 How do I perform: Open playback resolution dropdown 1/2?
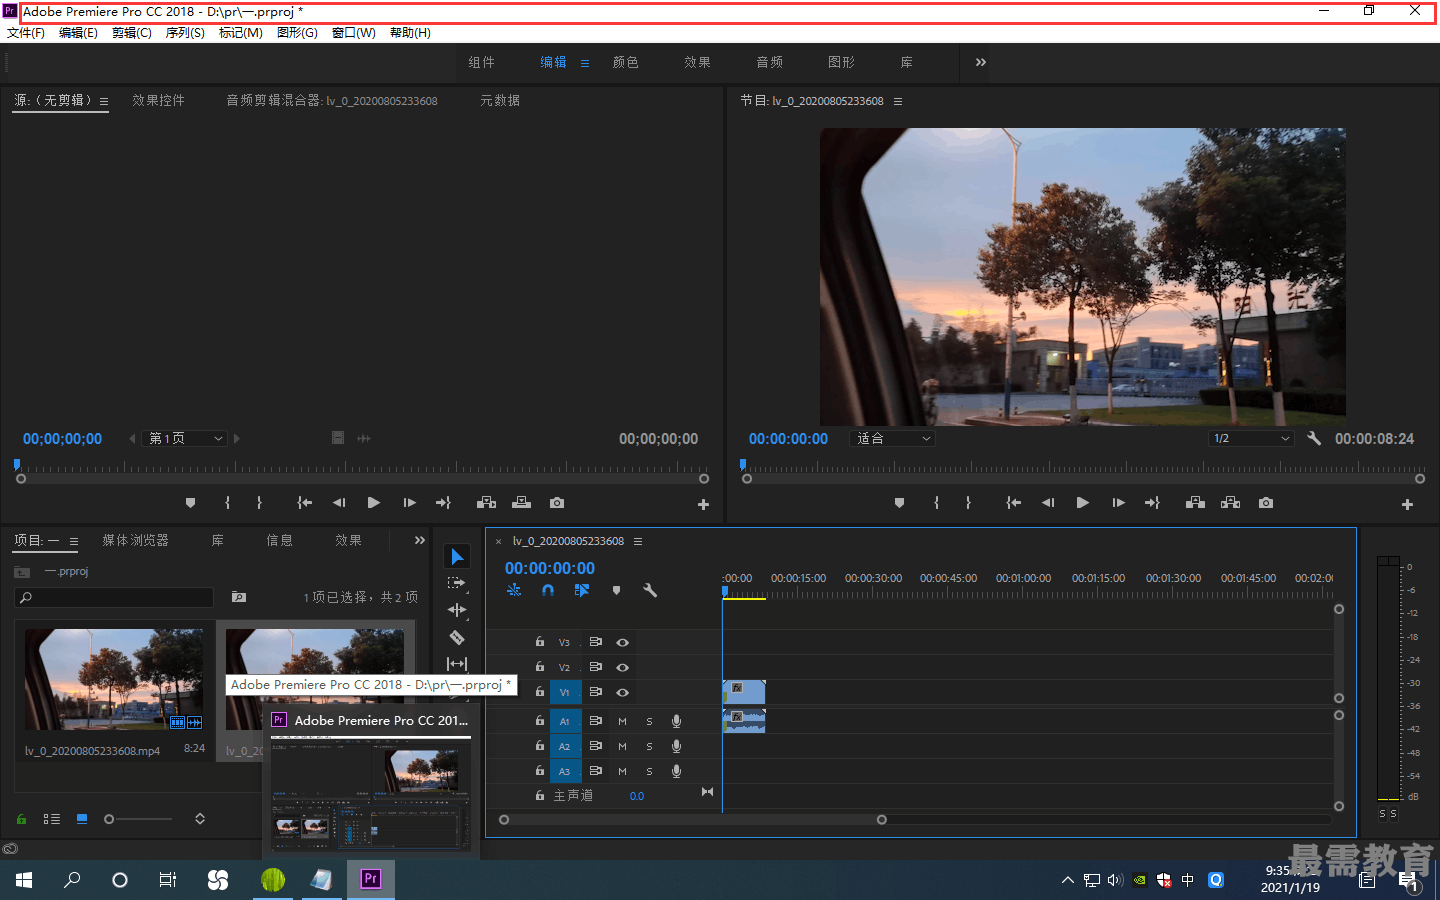pyautogui.click(x=1251, y=438)
